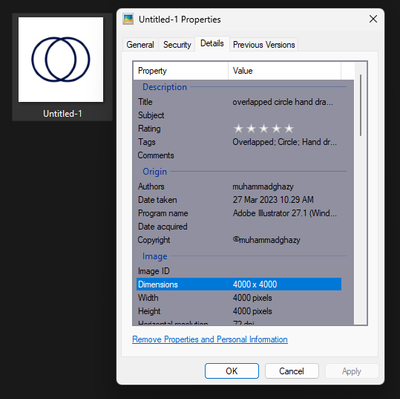400x399 pixels.
Task: Click the Property column header
Action: pos(181,71)
